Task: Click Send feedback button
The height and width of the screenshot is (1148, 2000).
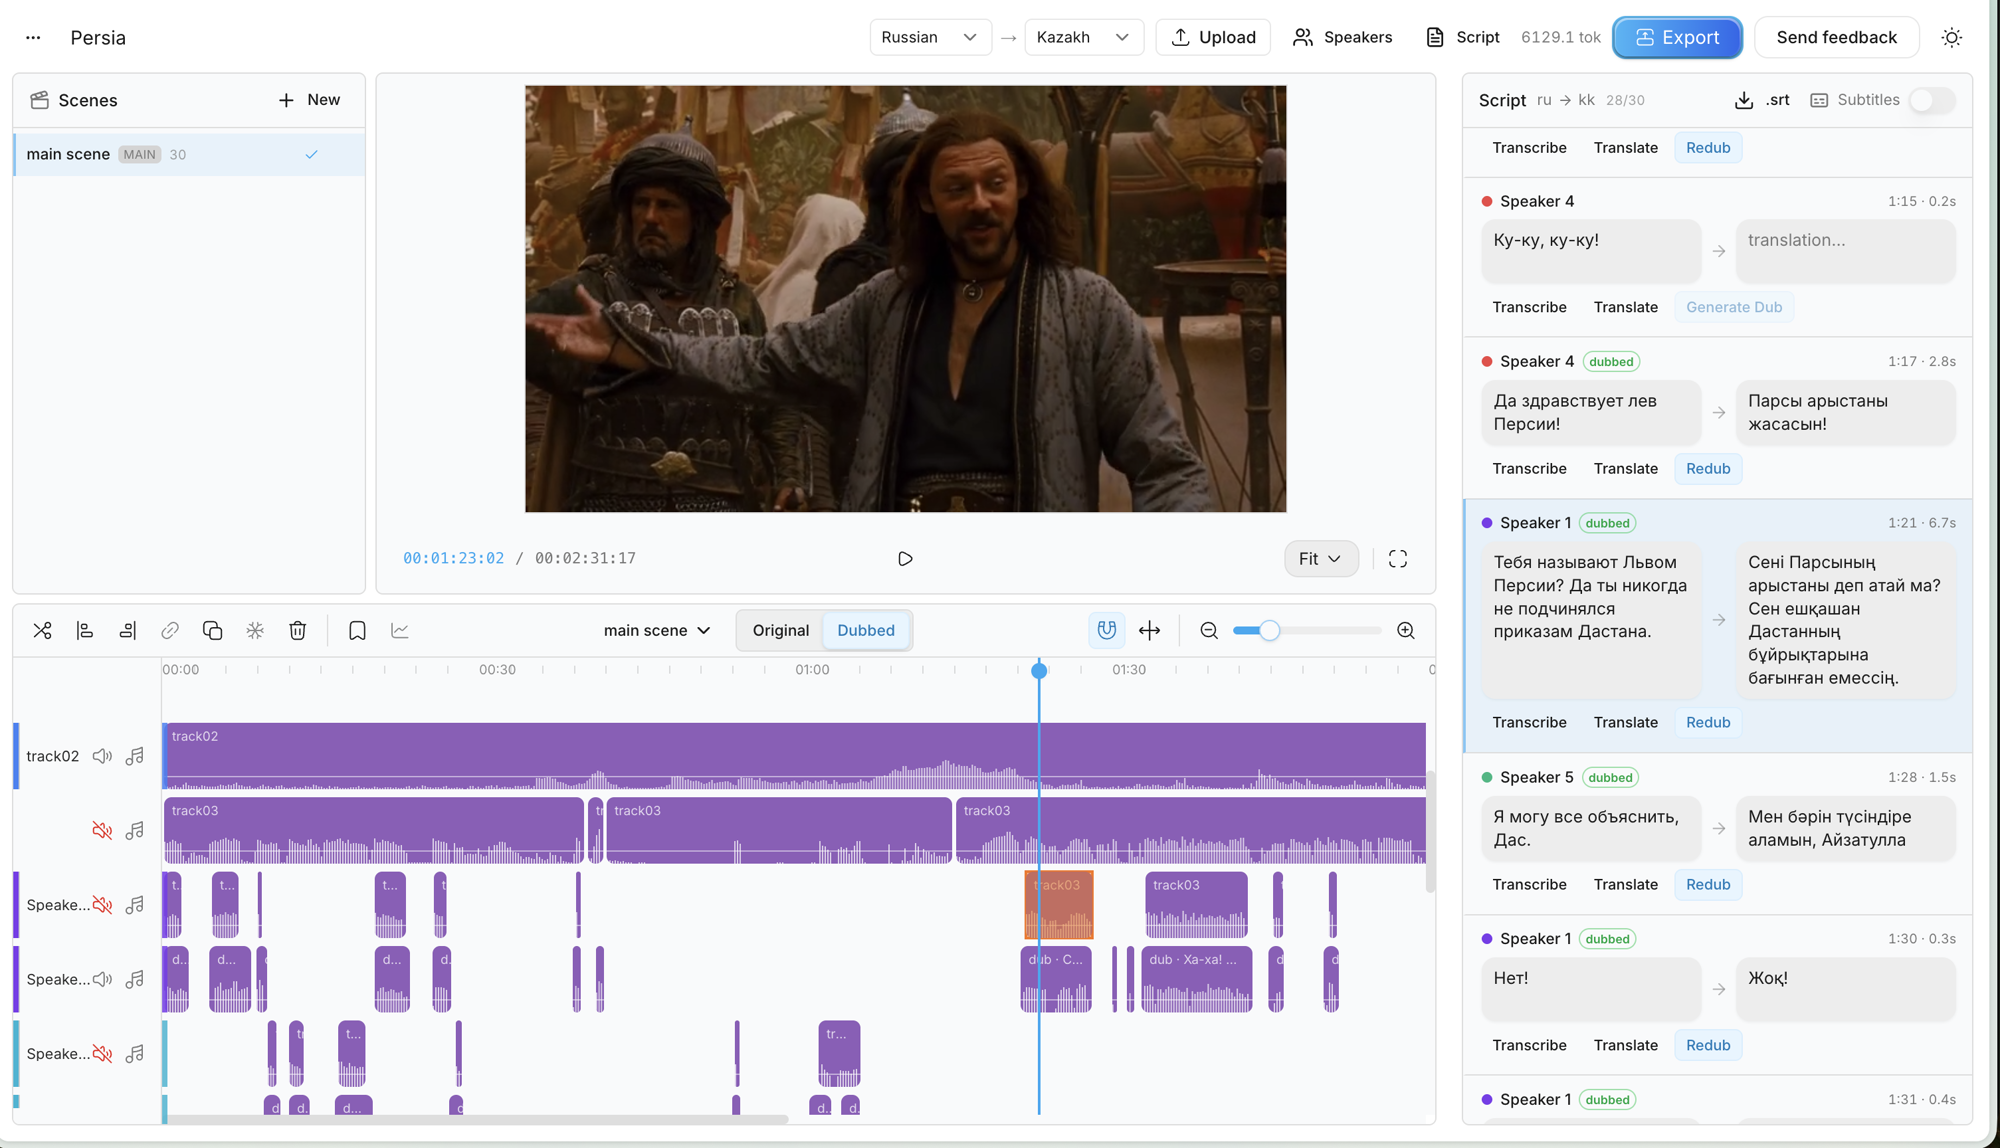Action: point(1836,37)
